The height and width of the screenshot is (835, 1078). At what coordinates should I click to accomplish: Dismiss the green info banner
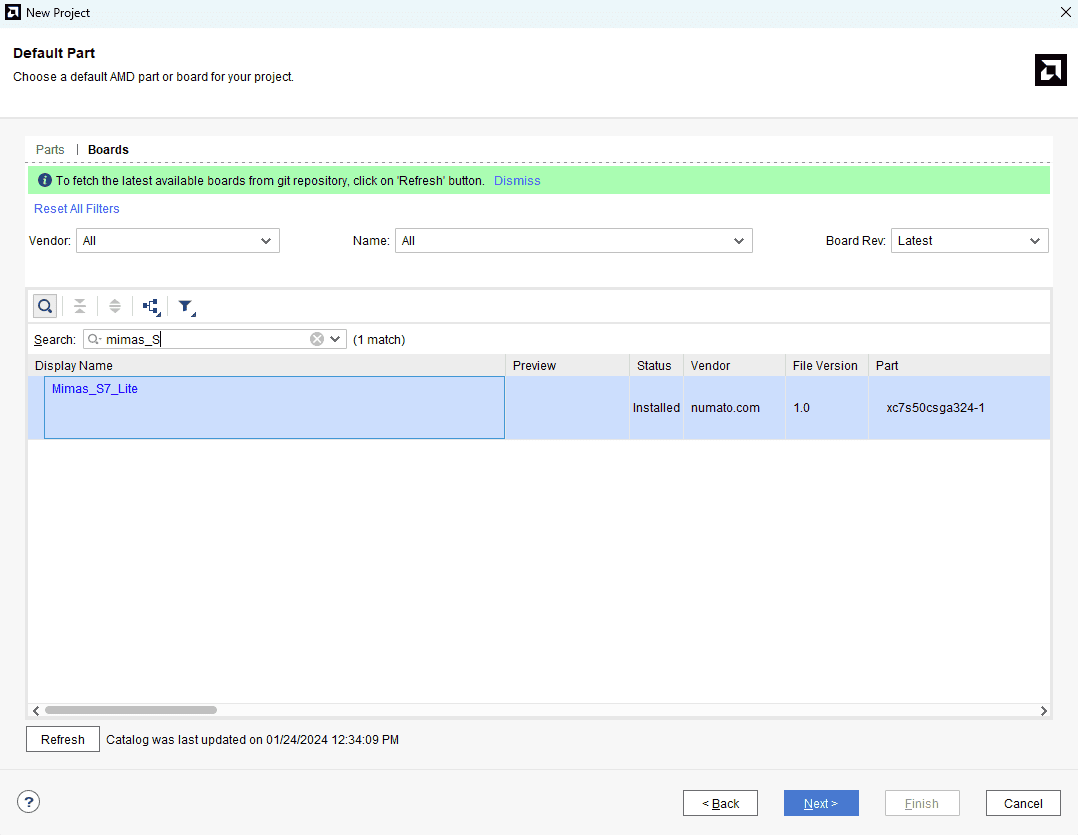click(x=517, y=181)
